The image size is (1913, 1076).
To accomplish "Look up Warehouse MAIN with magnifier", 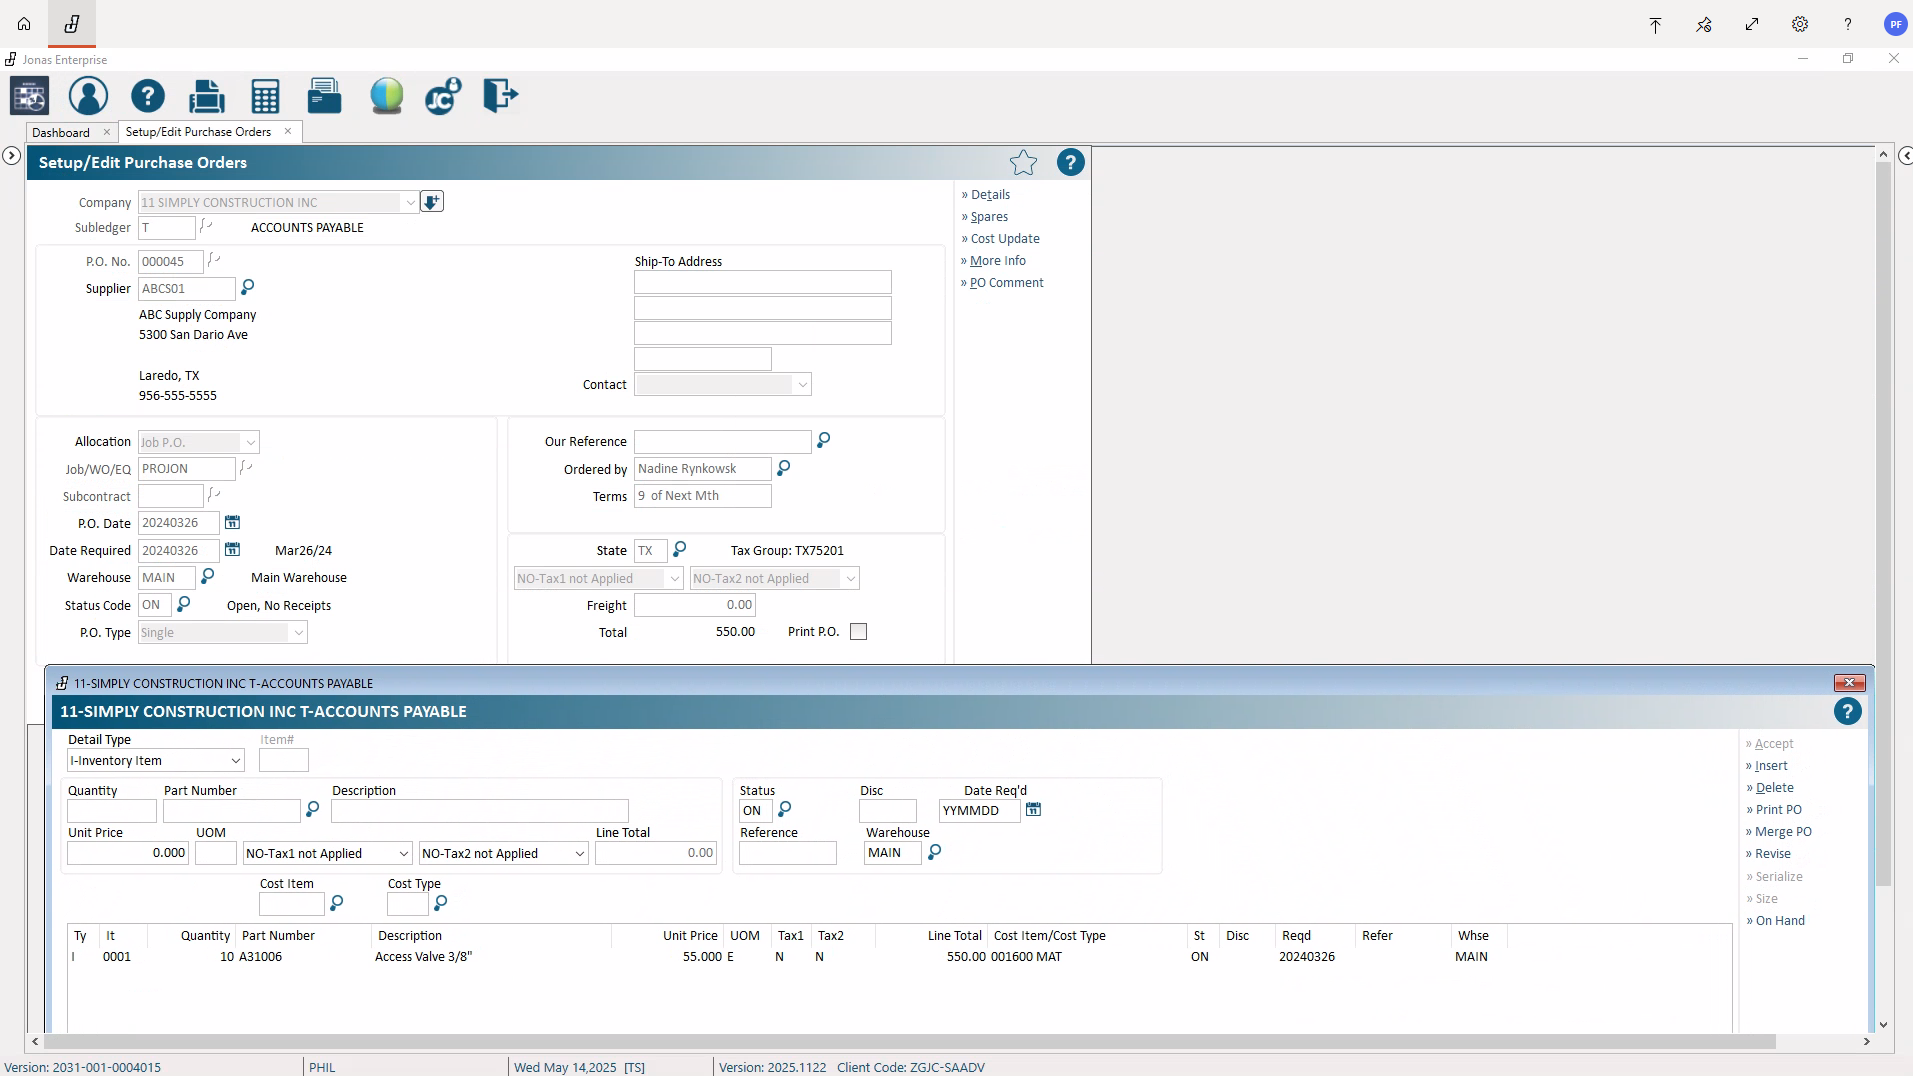I will (x=208, y=576).
